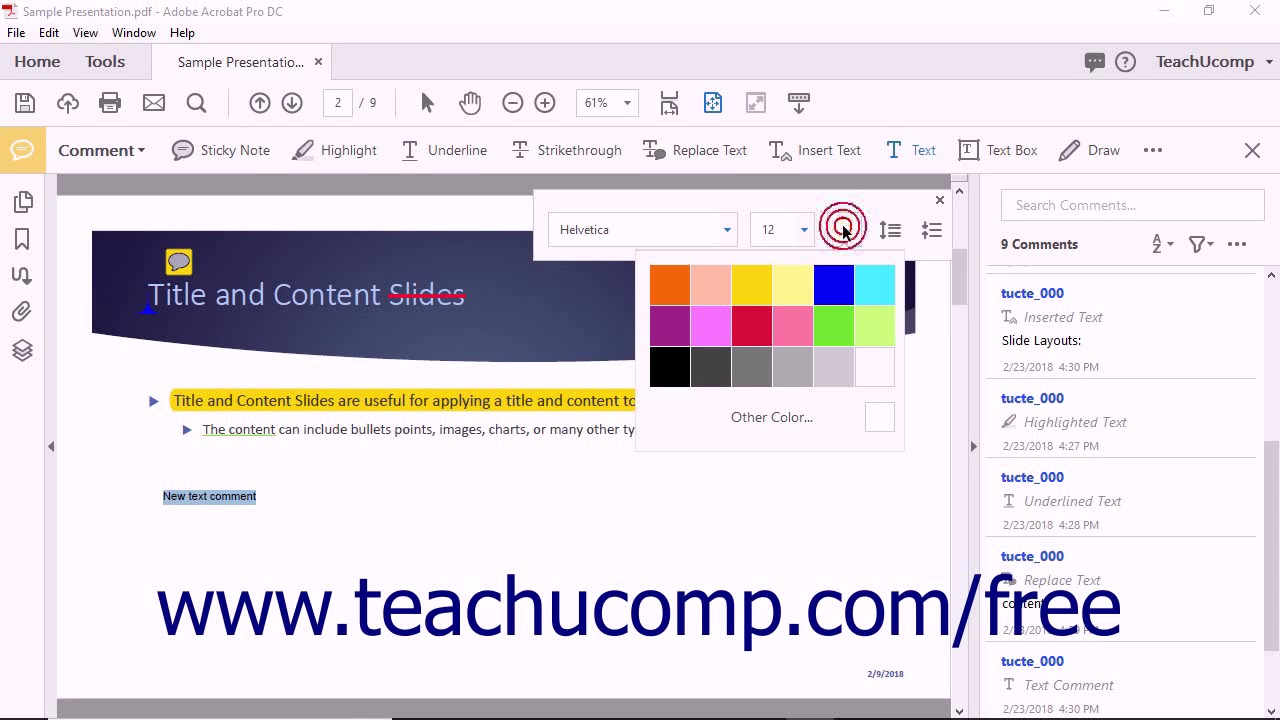
Task: Open the notifications chat icon
Action: pos(1095,62)
